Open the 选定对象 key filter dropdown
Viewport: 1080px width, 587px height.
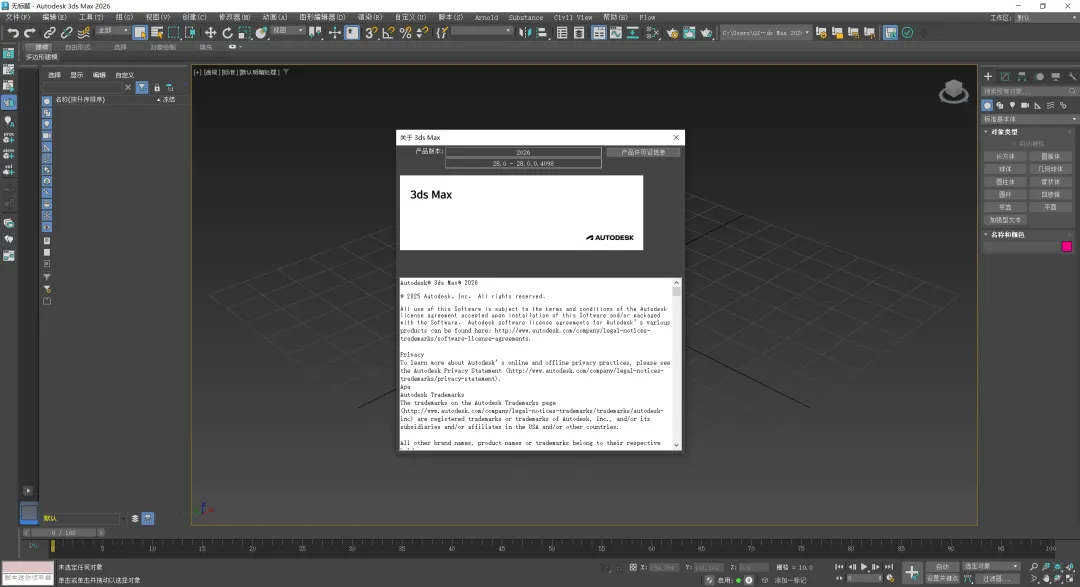pos(991,566)
